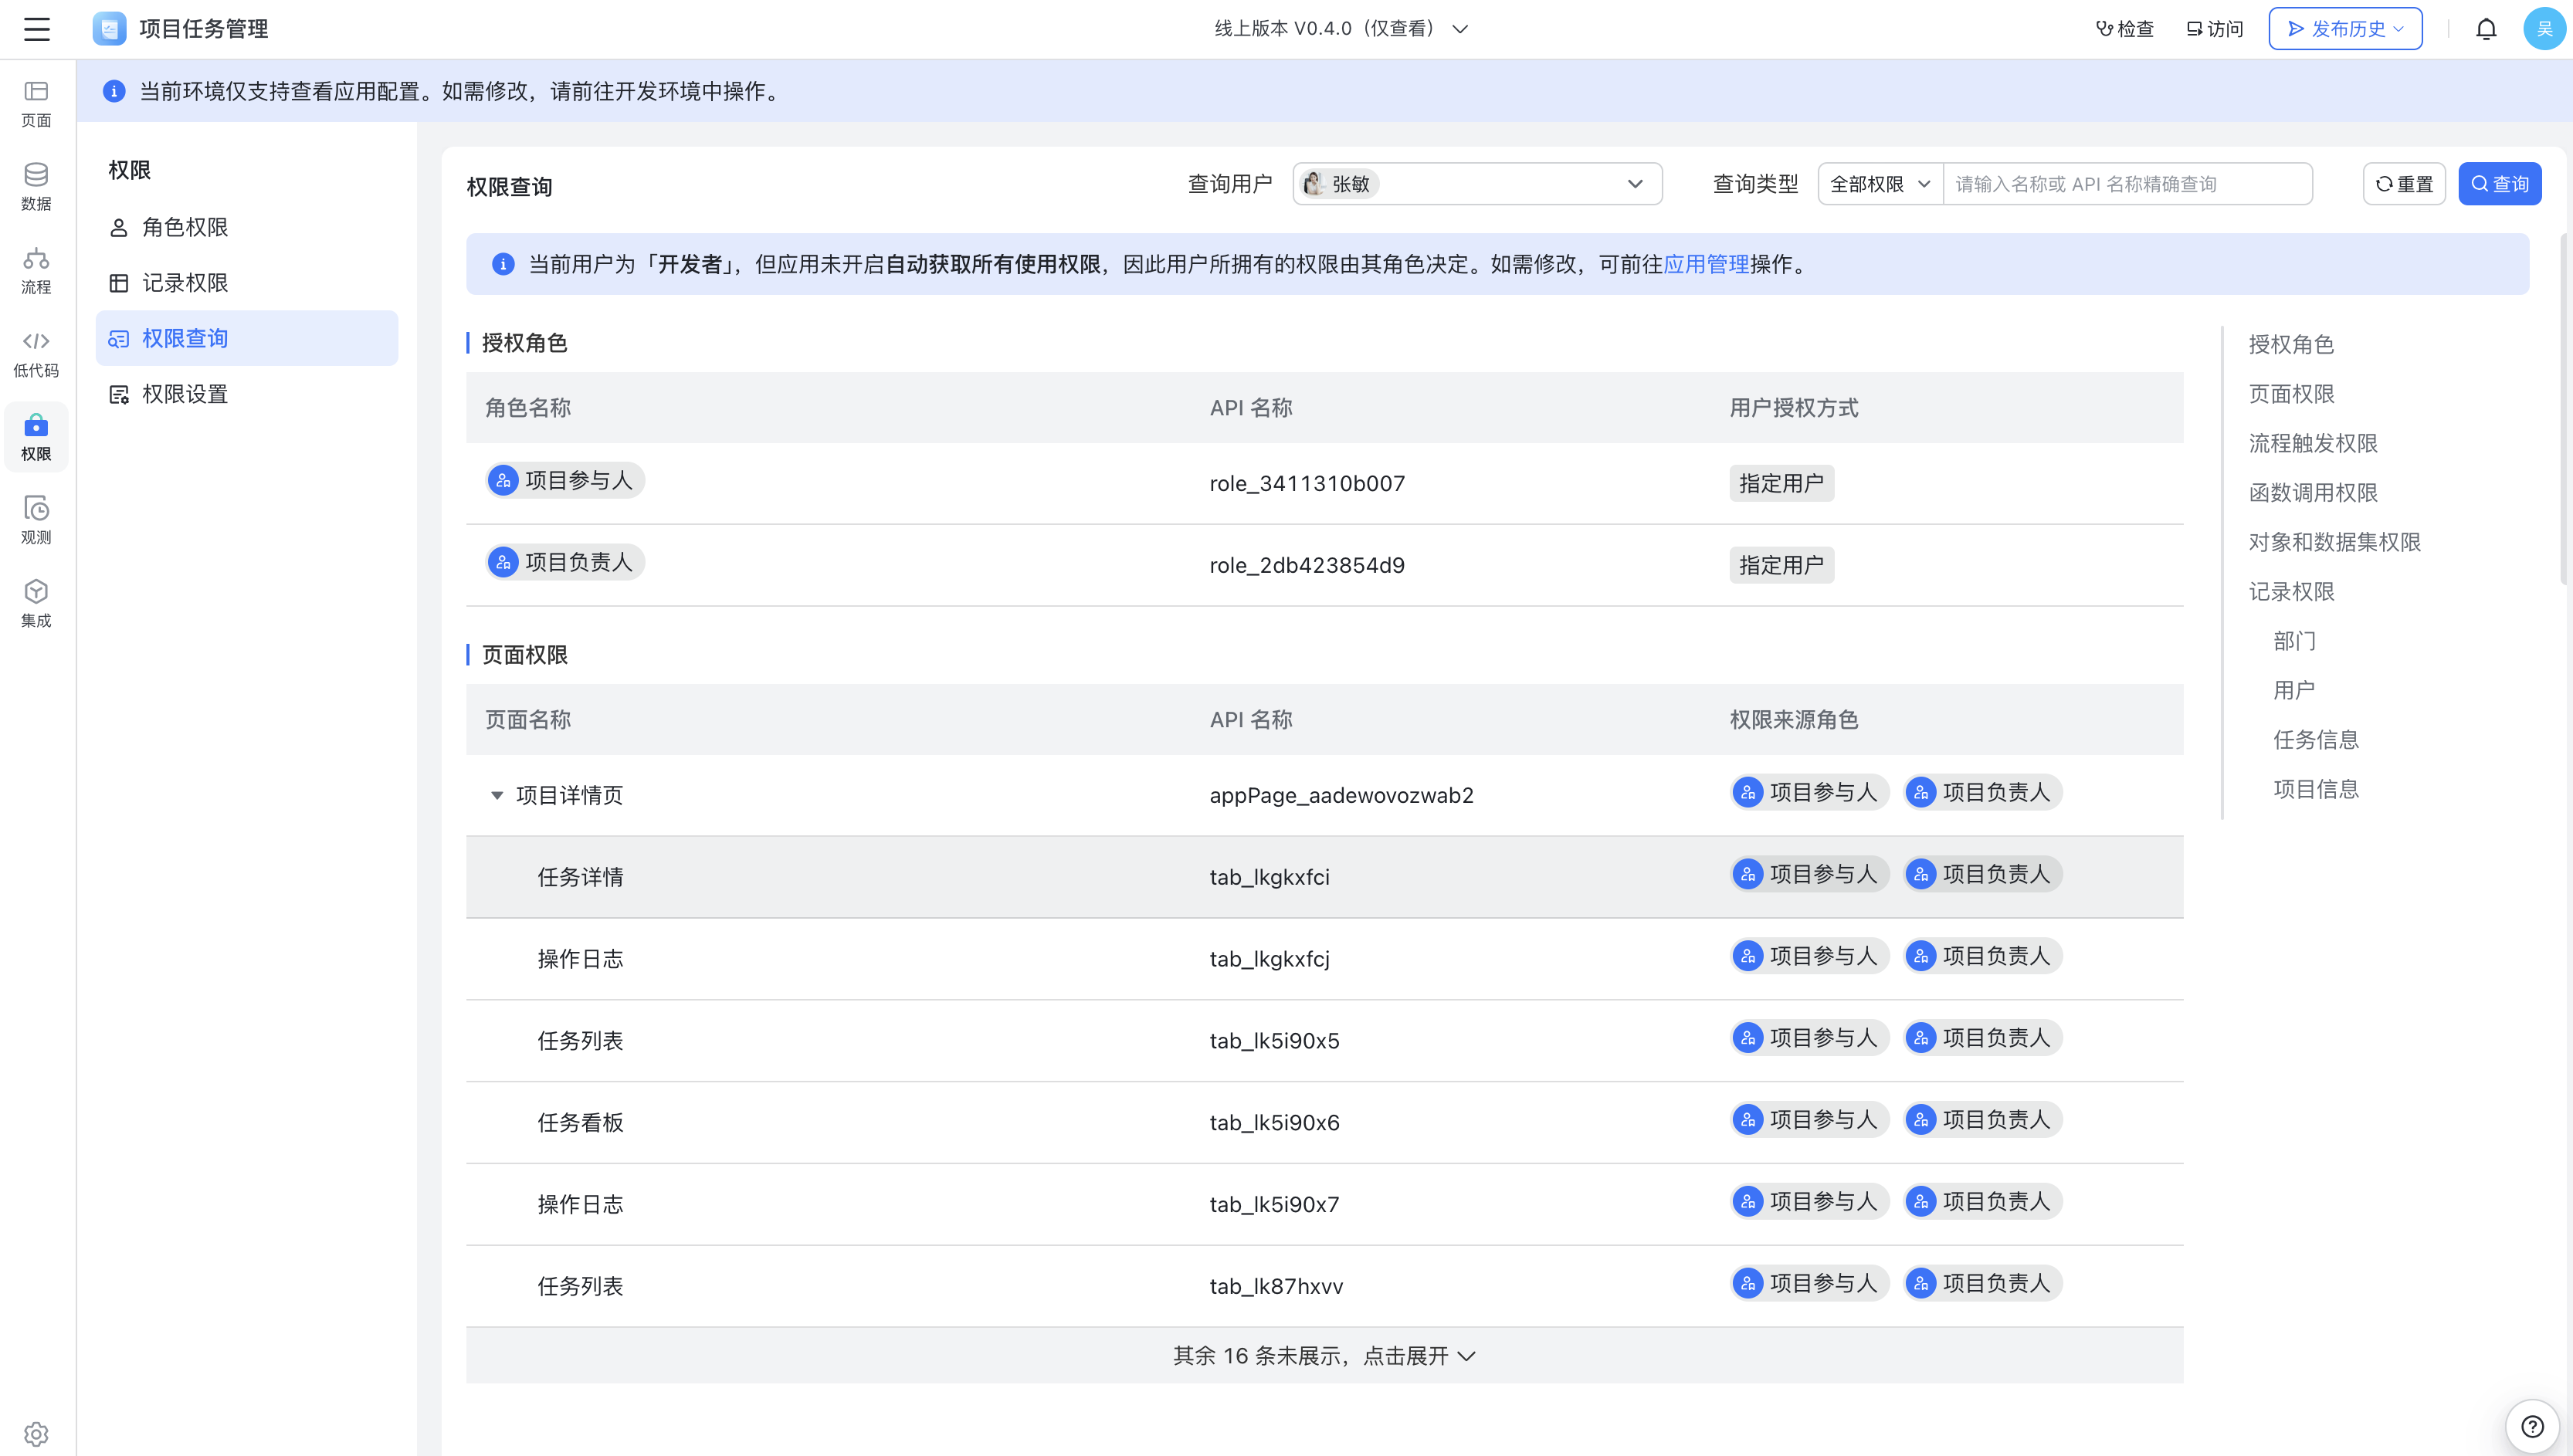The image size is (2573, 1456).
Task: Click the 权限来源角色 column header
Action: coord(1794,720)
